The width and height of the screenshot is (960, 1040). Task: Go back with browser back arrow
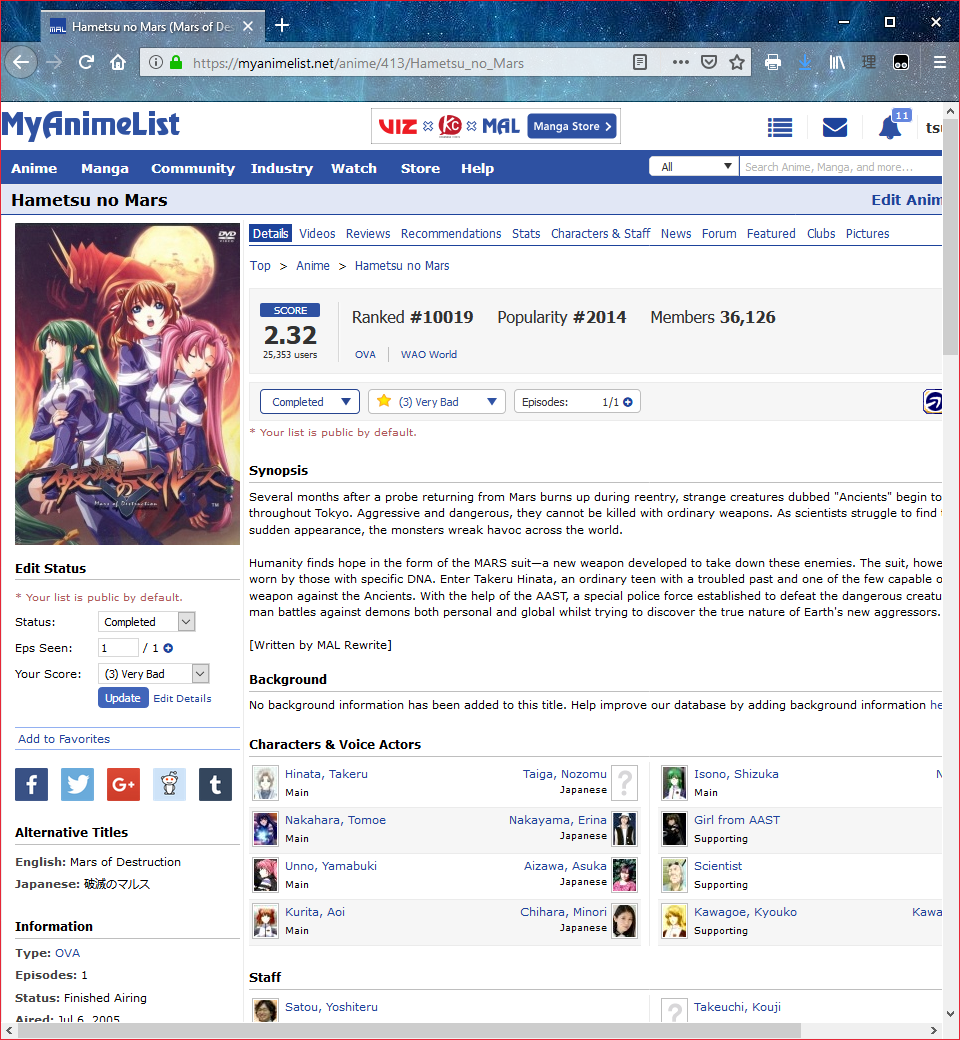(21, 62)
